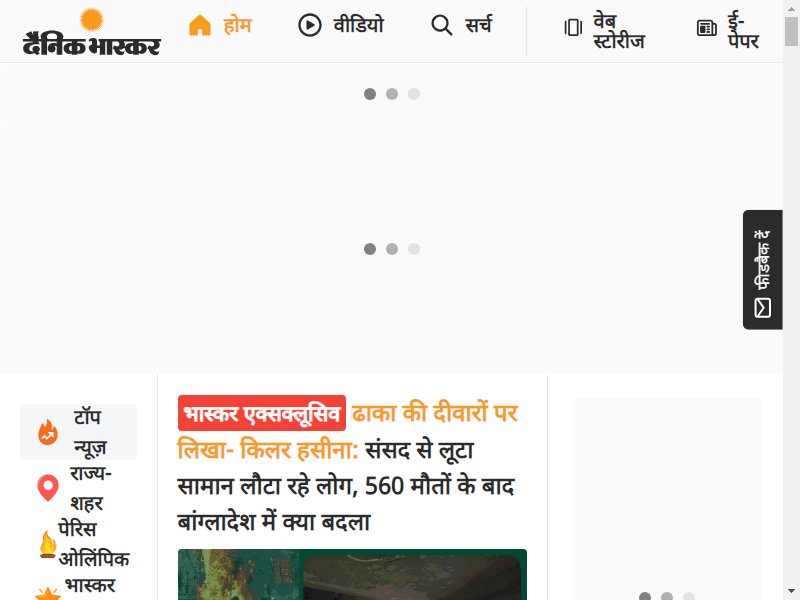Select टॉप न्यूज़ in the sidebar
Image resolution: width=800 pixels, height=600 pixels.
[x=90, y=432]
